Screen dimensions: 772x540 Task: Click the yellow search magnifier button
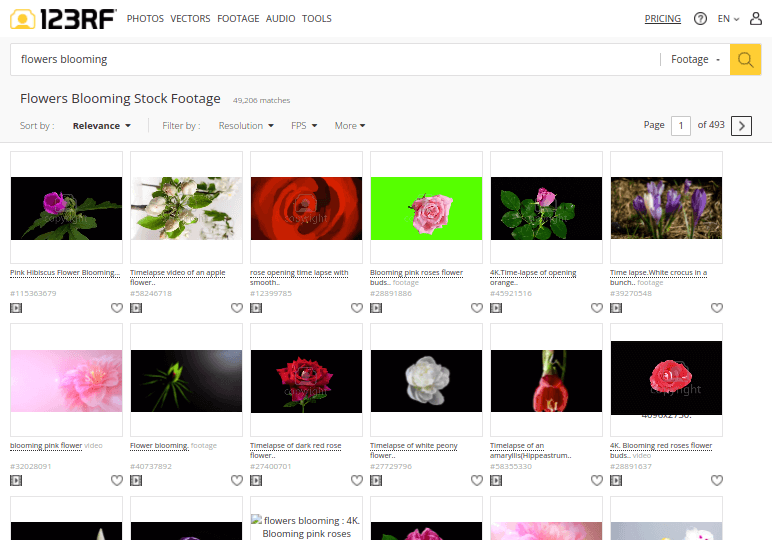coord(745,60)
